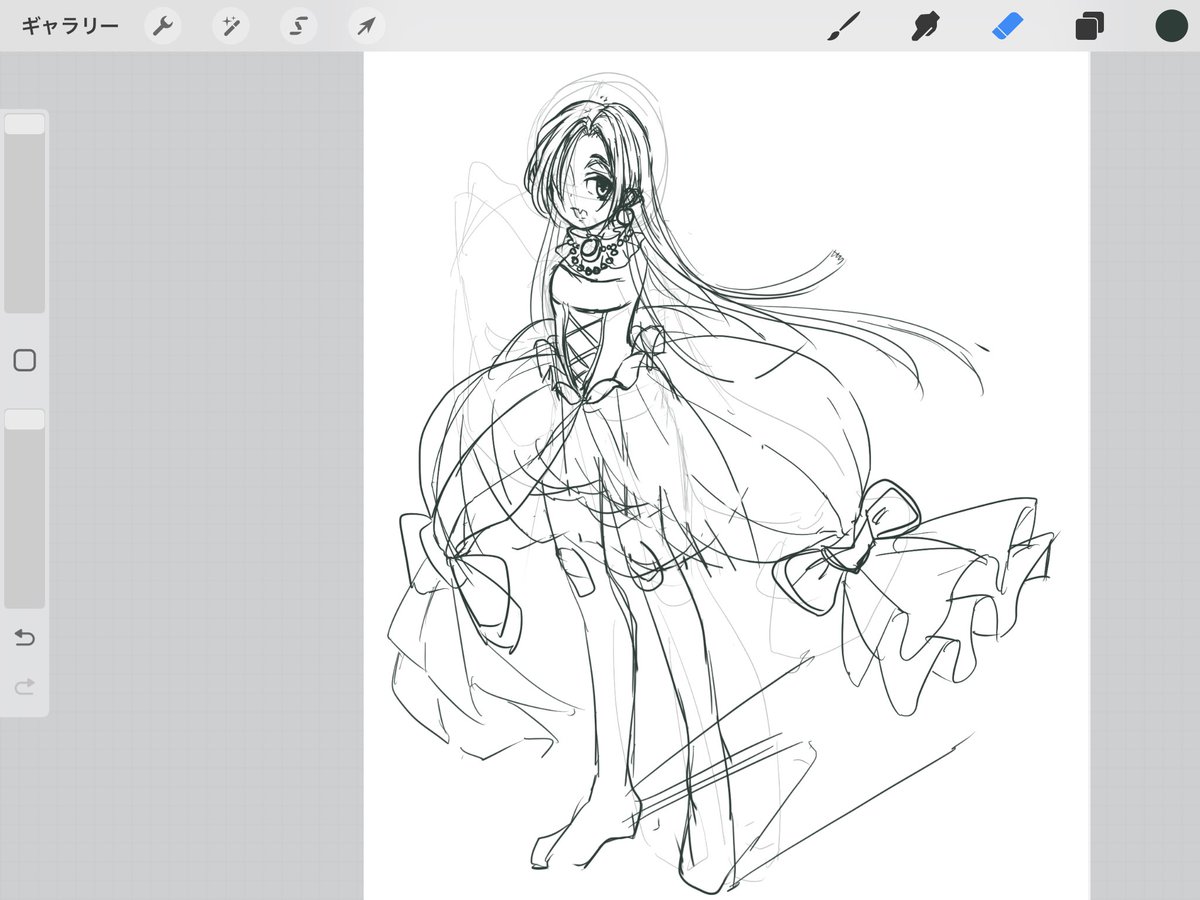Open the active color swatch picker
Screen dimensions: 1200x900
tap(1171, 26)
